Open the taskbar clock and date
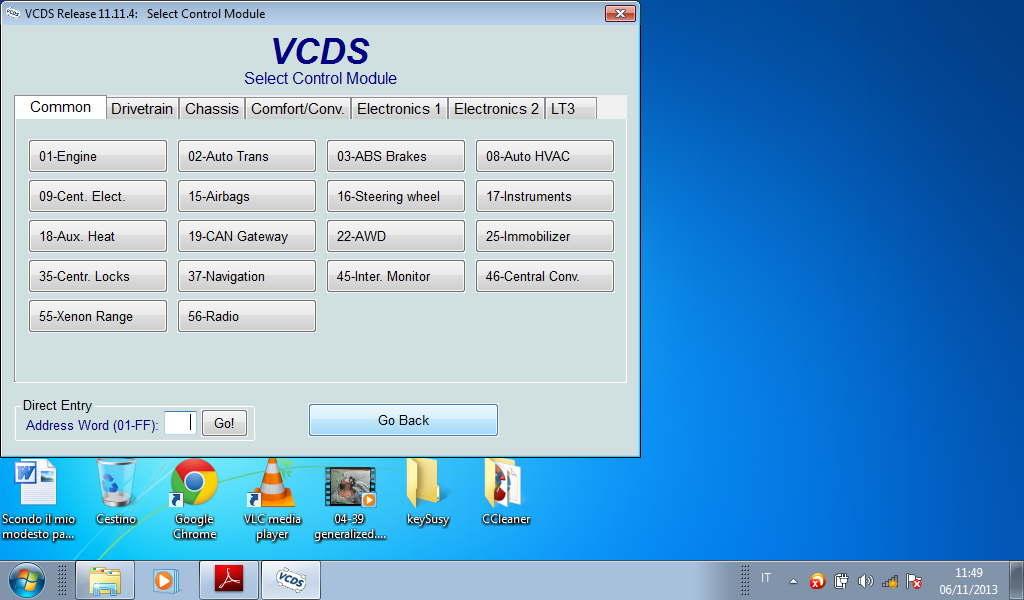1024x600 pixels. tap(968, 581)
